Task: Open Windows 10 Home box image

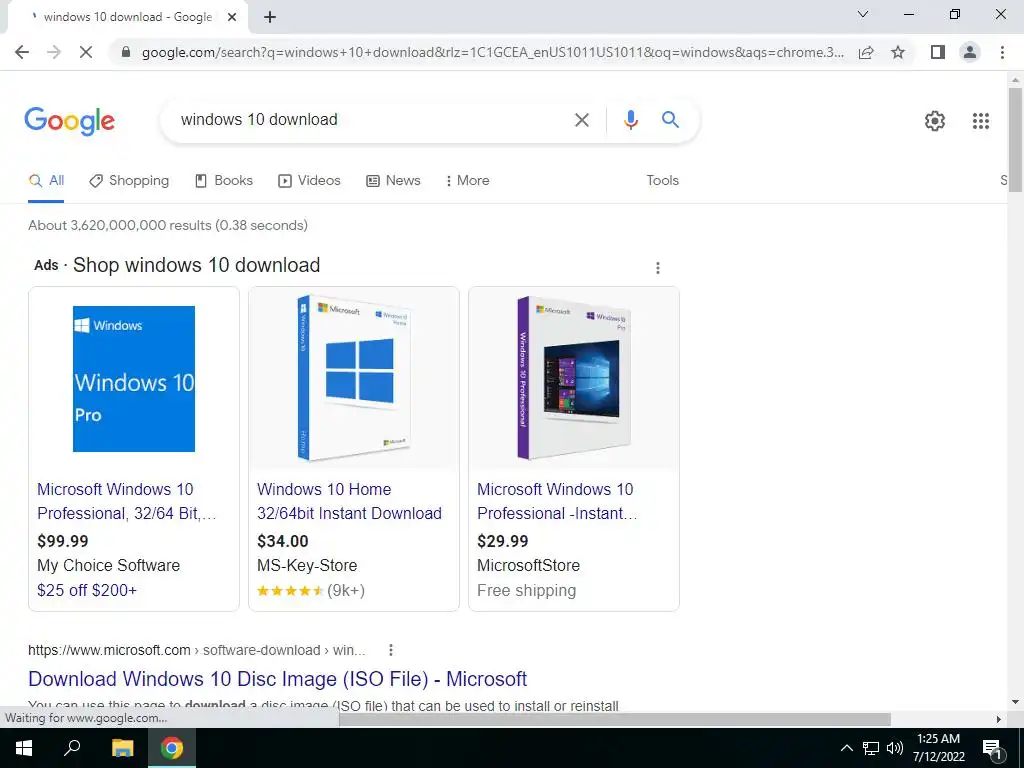Action: coord(354,379)
